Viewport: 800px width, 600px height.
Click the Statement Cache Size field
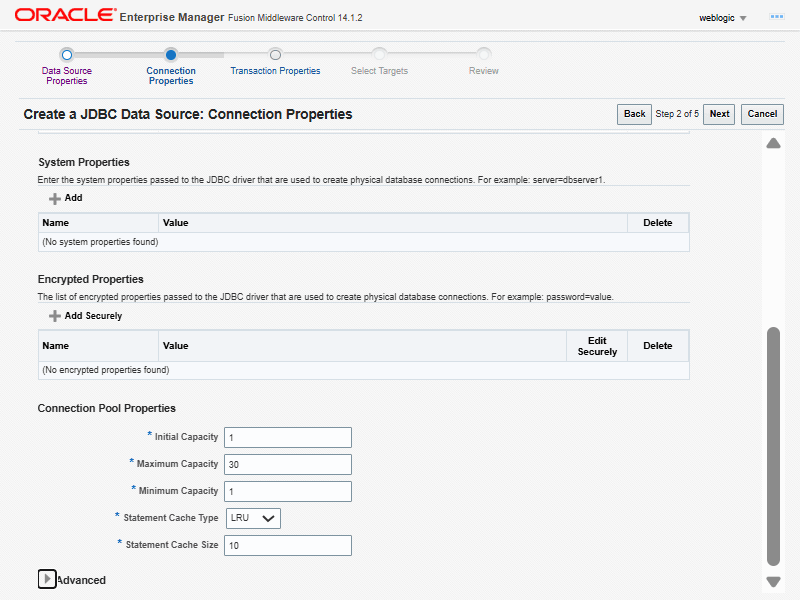tap(288, 545)
